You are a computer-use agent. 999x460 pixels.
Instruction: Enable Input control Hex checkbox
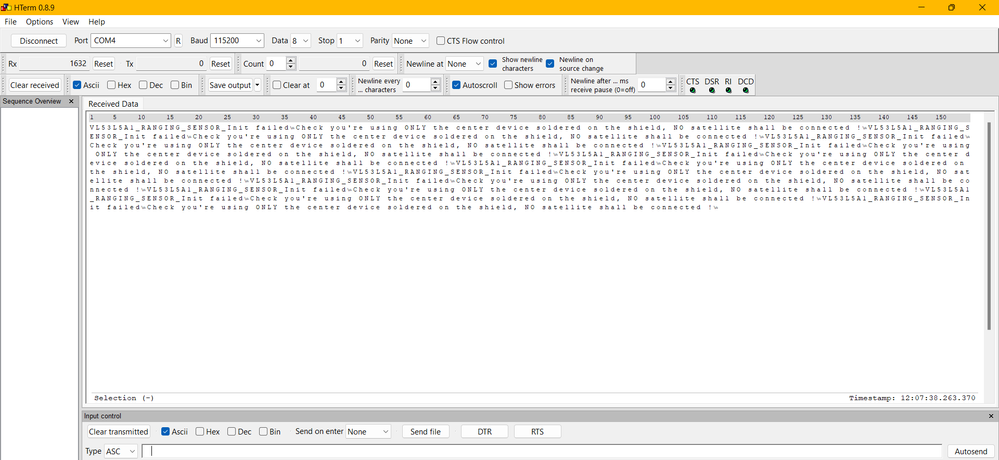click(199, 431)
